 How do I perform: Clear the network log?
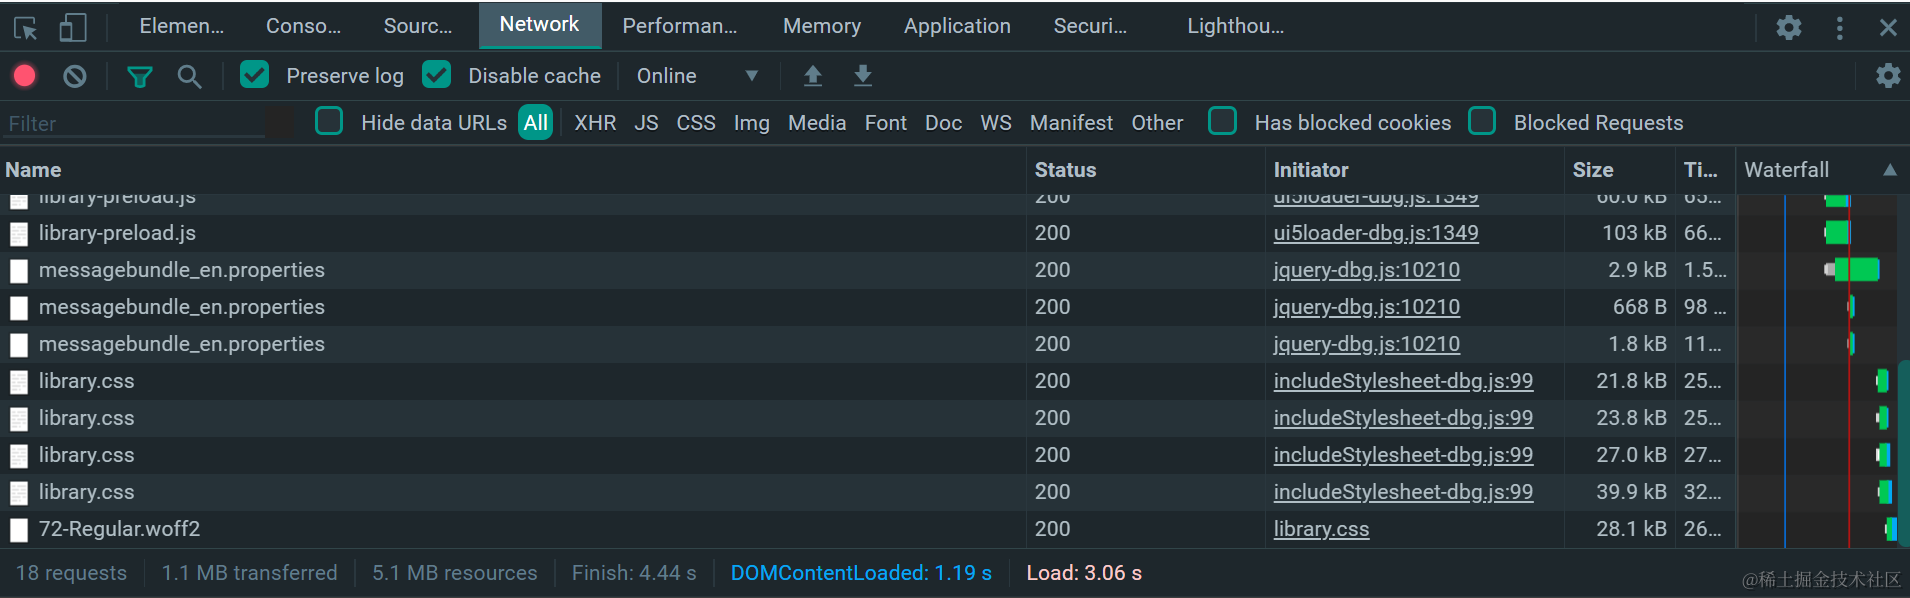[x=75, y=76]
